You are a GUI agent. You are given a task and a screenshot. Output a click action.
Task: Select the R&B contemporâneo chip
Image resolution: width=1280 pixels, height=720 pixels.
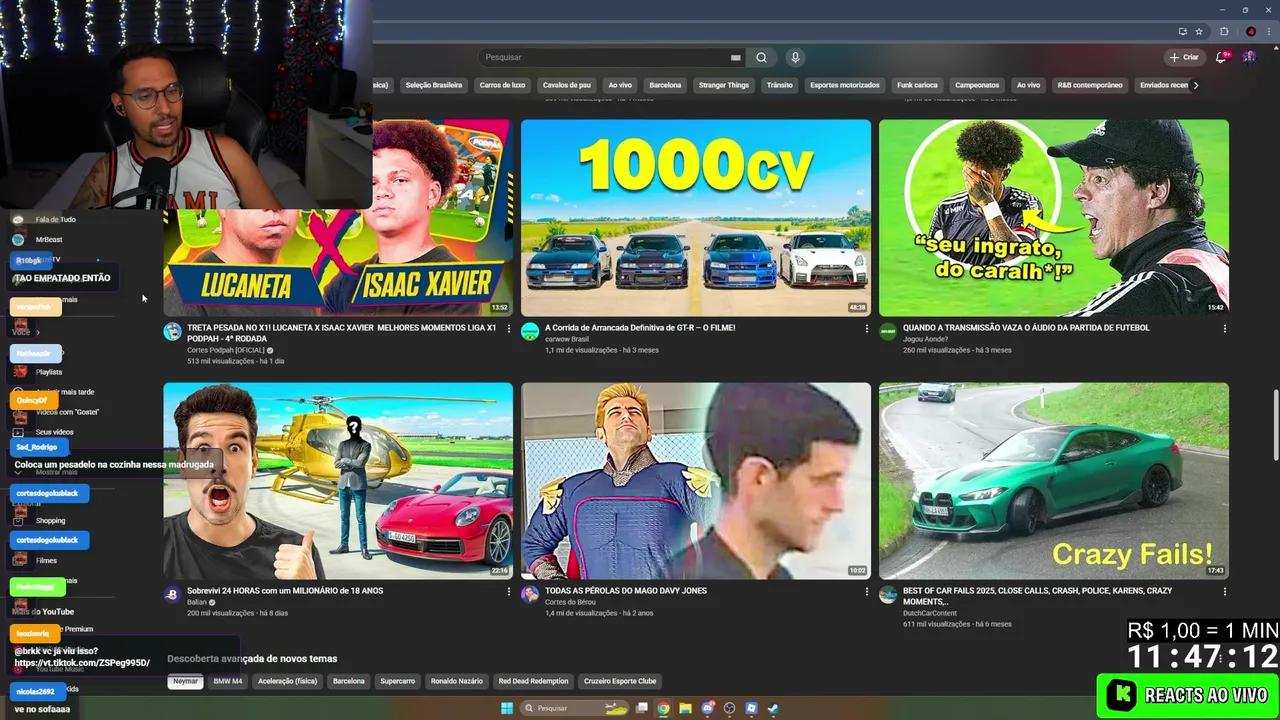[x=1090, y=85]
